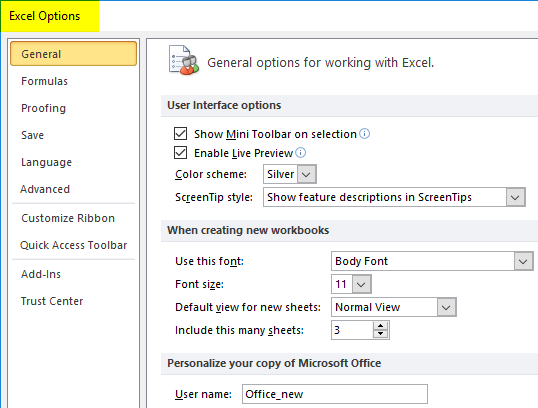This screenshot has width=538, height=408.
Task: Click the User name label
Action: 203,394
